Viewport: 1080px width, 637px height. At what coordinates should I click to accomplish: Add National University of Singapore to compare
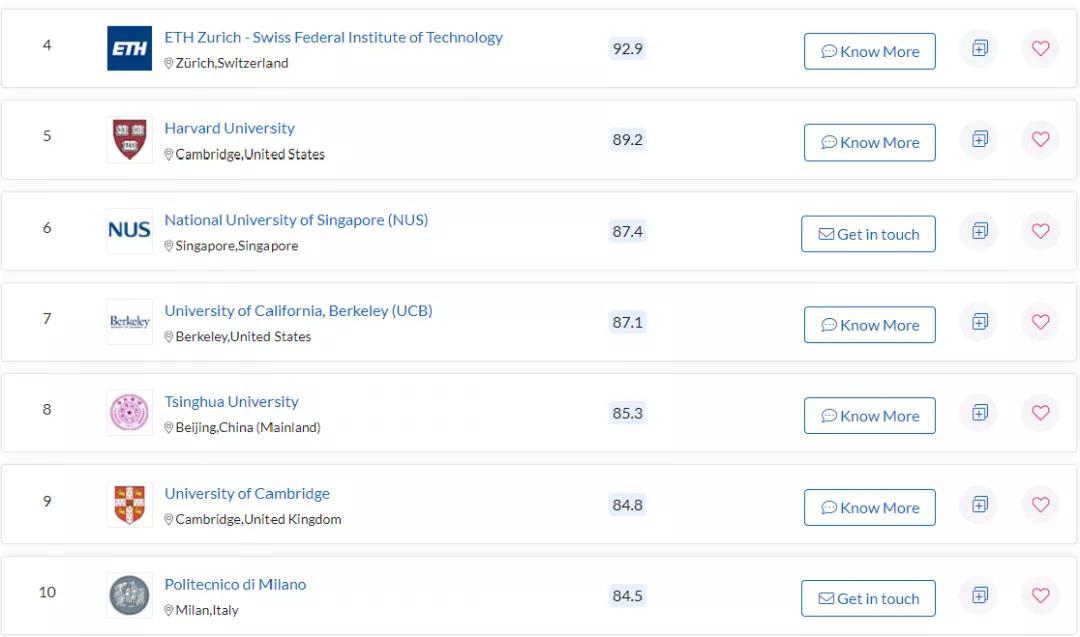979,231
